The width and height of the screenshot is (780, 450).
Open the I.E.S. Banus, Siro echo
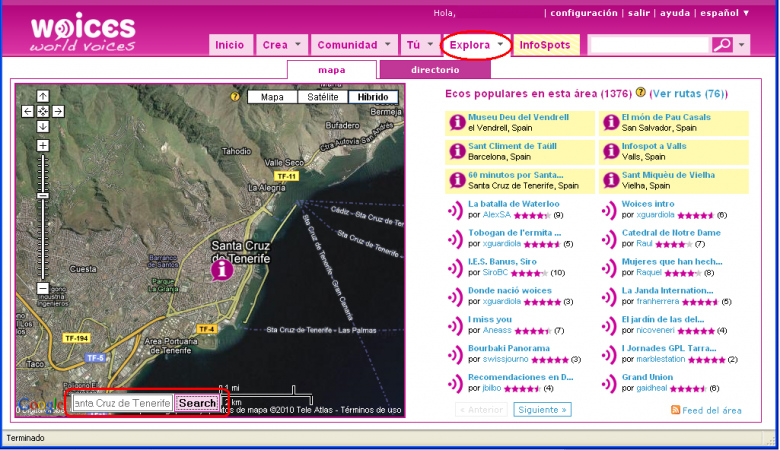point(502,262)
